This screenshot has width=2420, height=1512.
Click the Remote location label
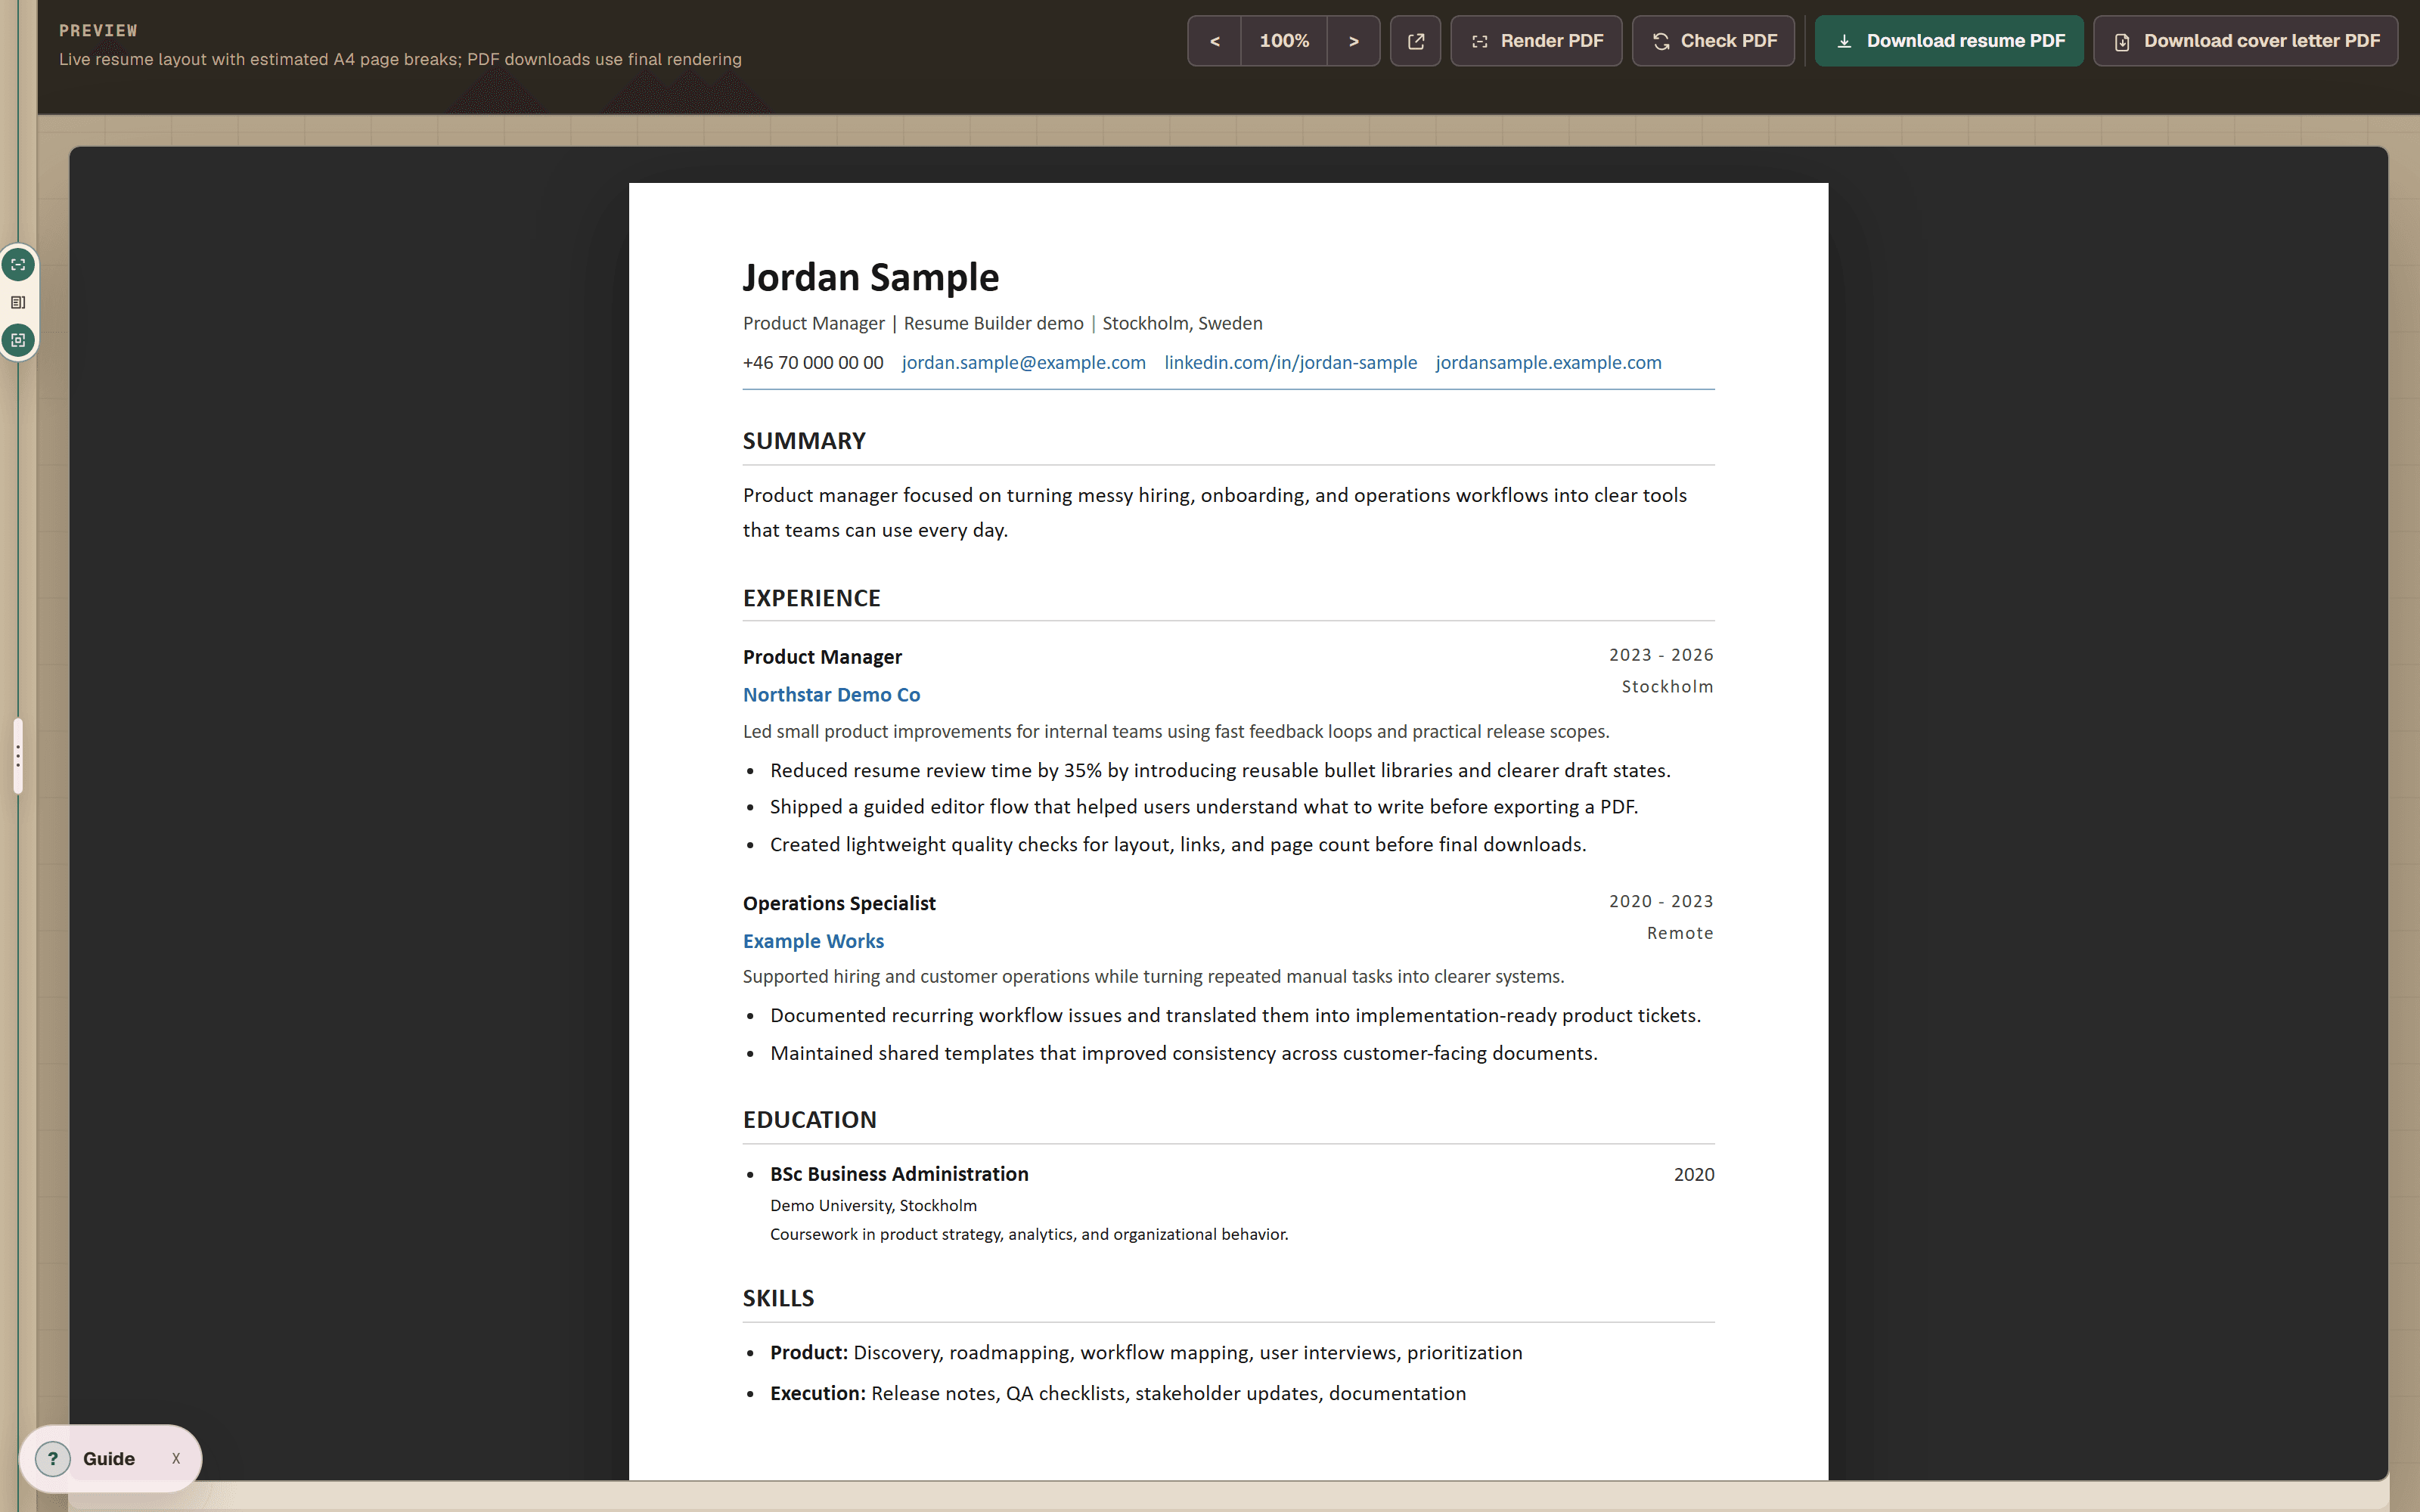[1680, 933]
